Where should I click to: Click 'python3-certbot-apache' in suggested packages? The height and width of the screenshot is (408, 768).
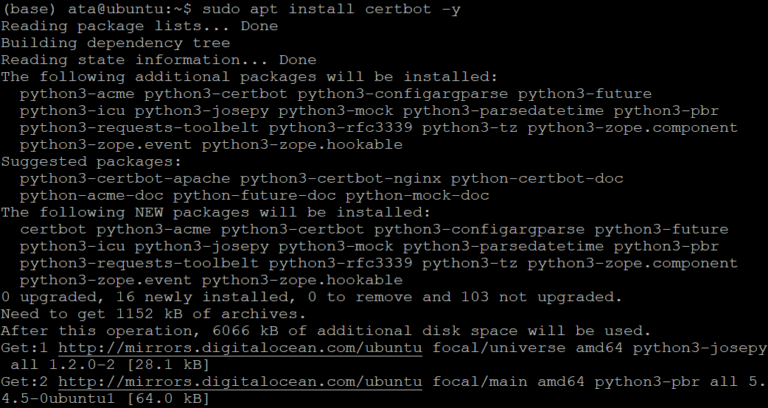click(125, 179)
